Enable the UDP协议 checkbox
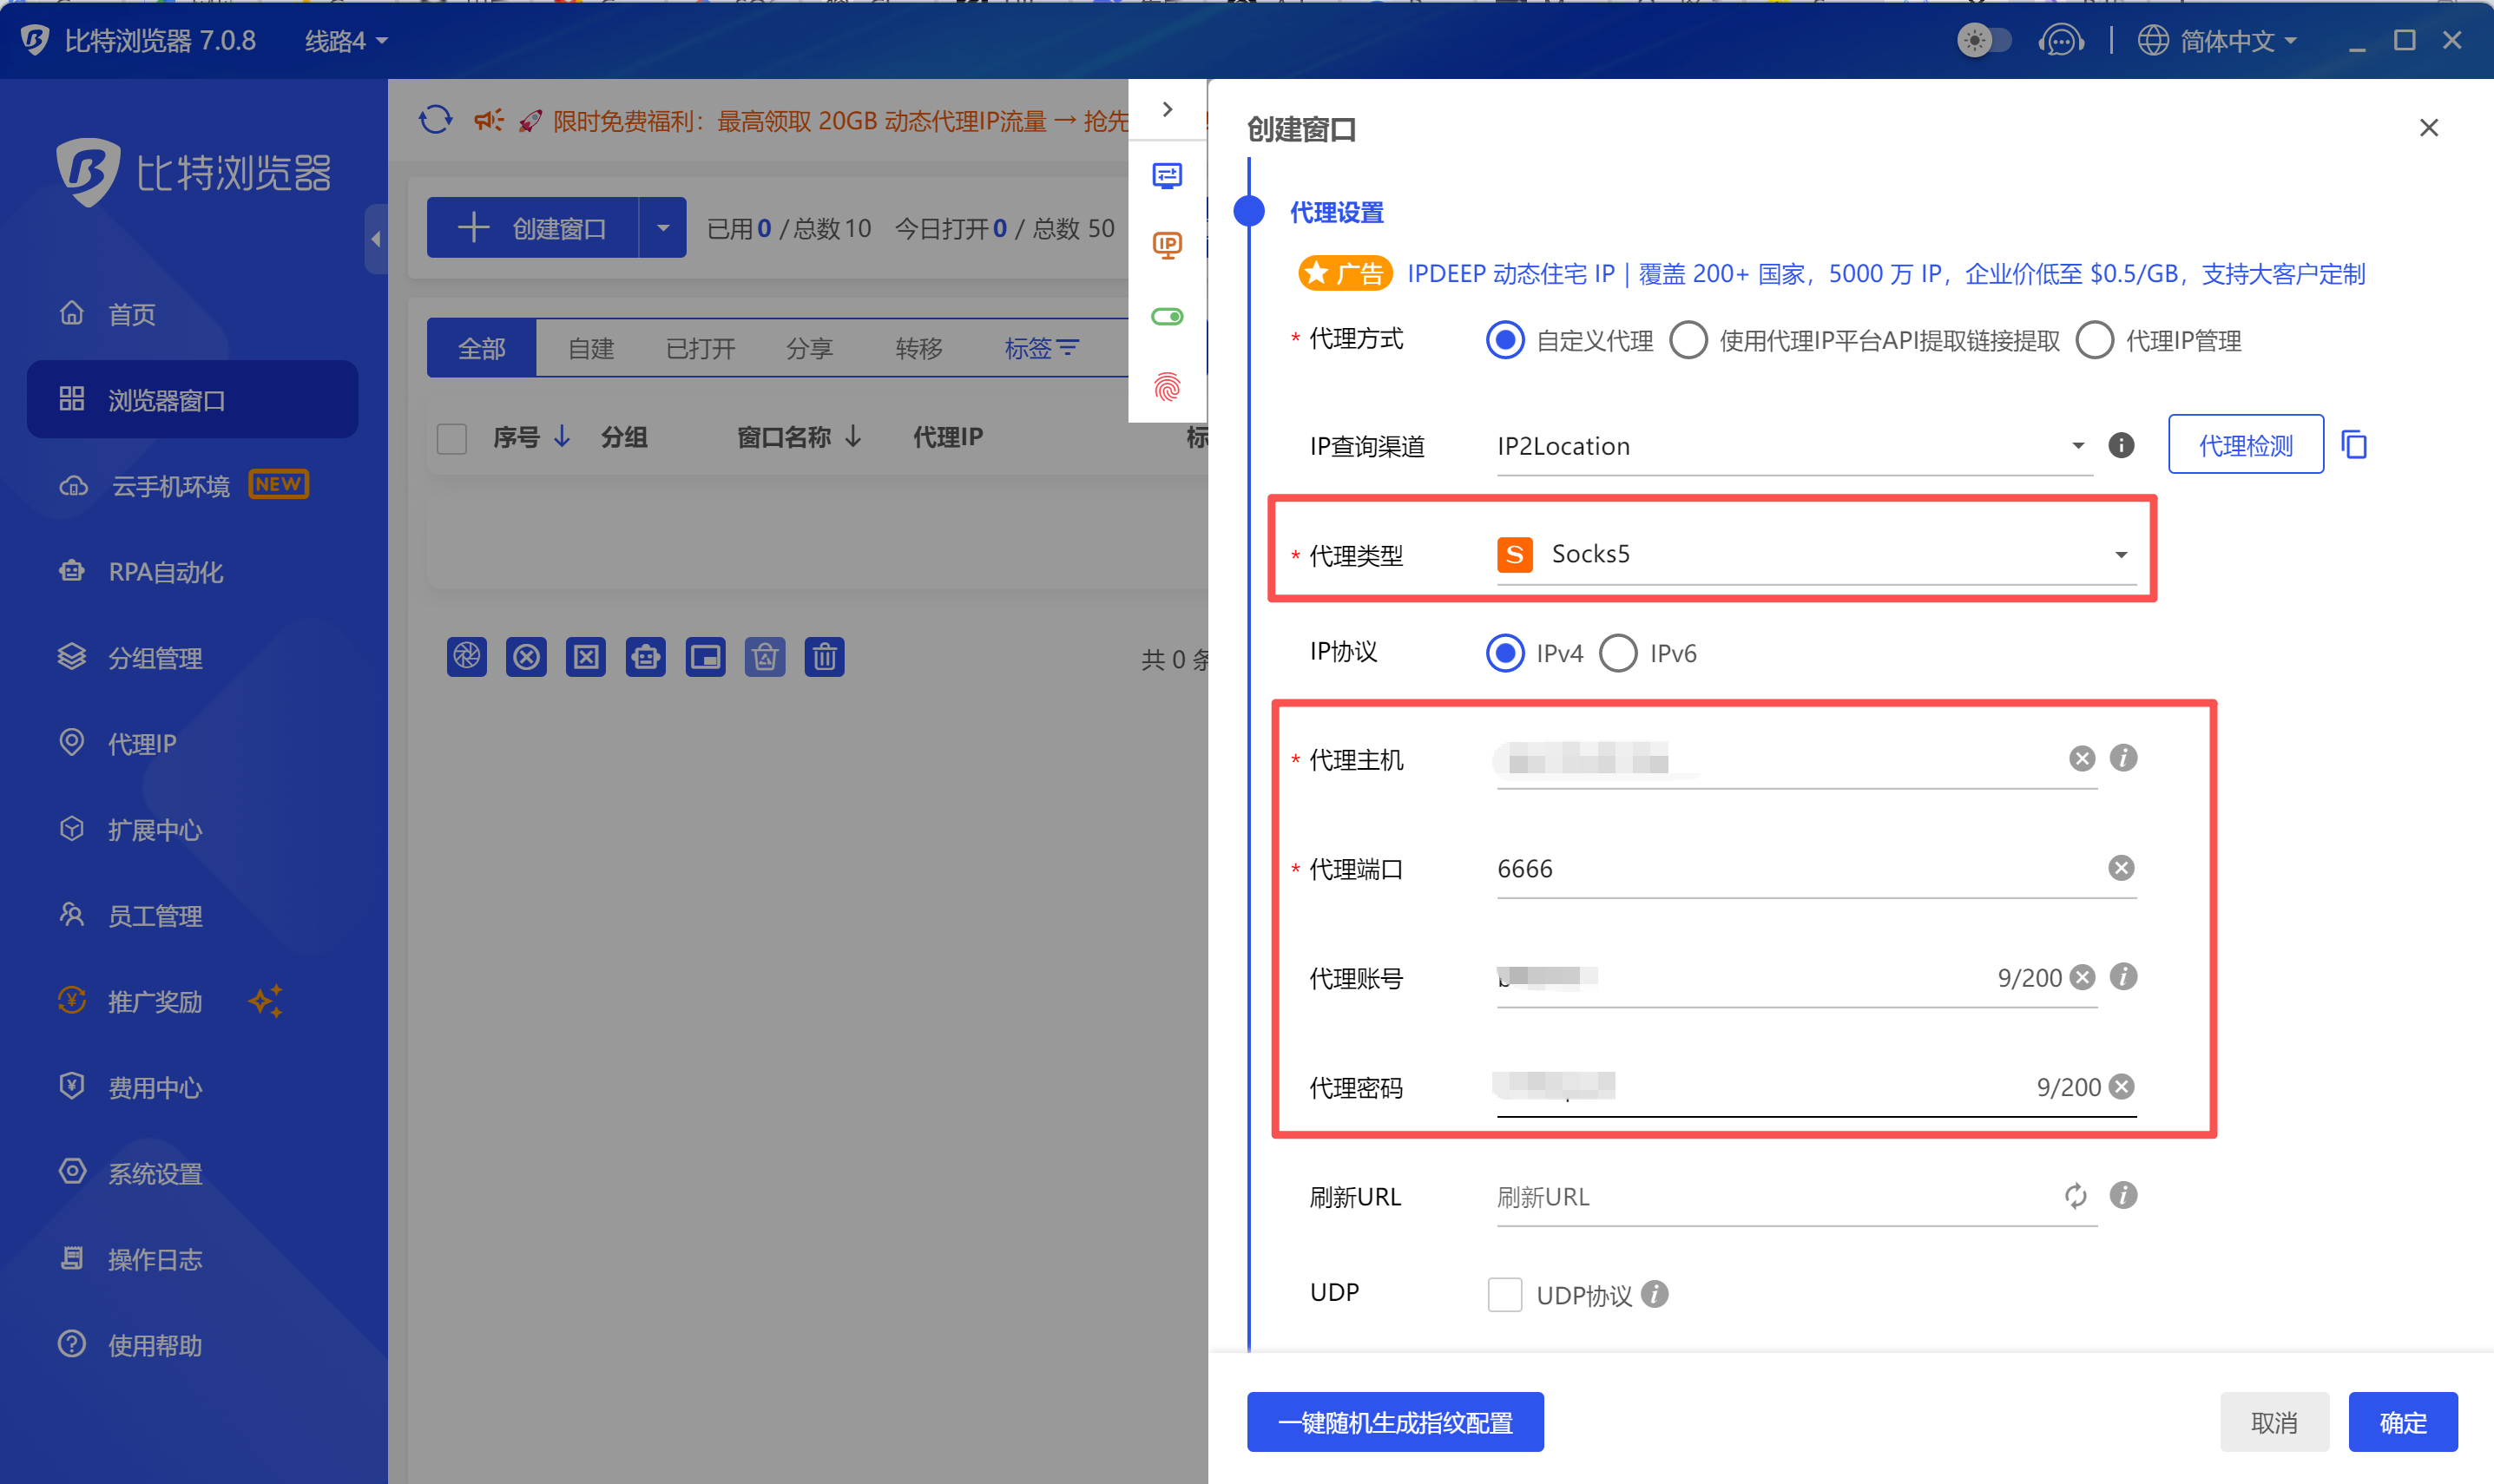 pos(1504,1294)
